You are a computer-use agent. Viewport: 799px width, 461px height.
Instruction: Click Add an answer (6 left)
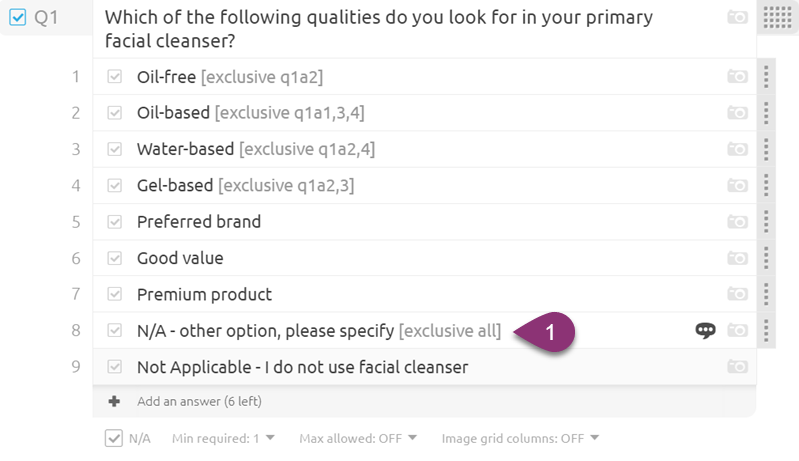tap(199, 401)
